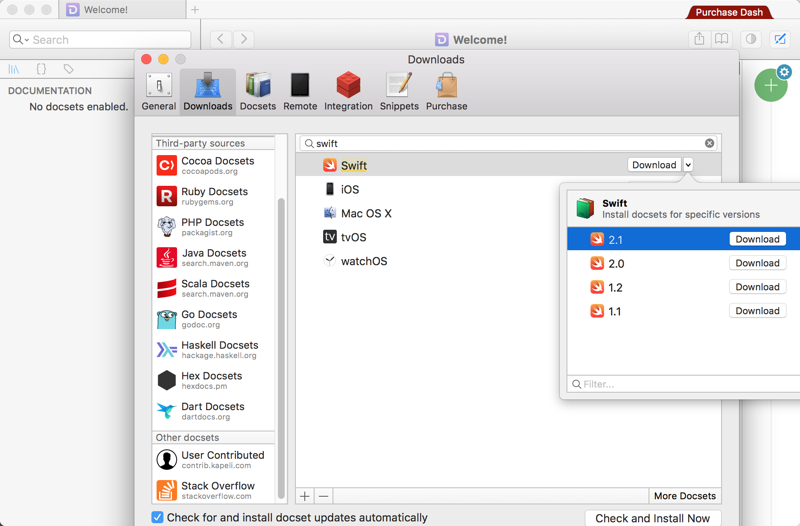Open the share button in toolbar
Screen dimensions: 800x526
click(x=699, y=39)
